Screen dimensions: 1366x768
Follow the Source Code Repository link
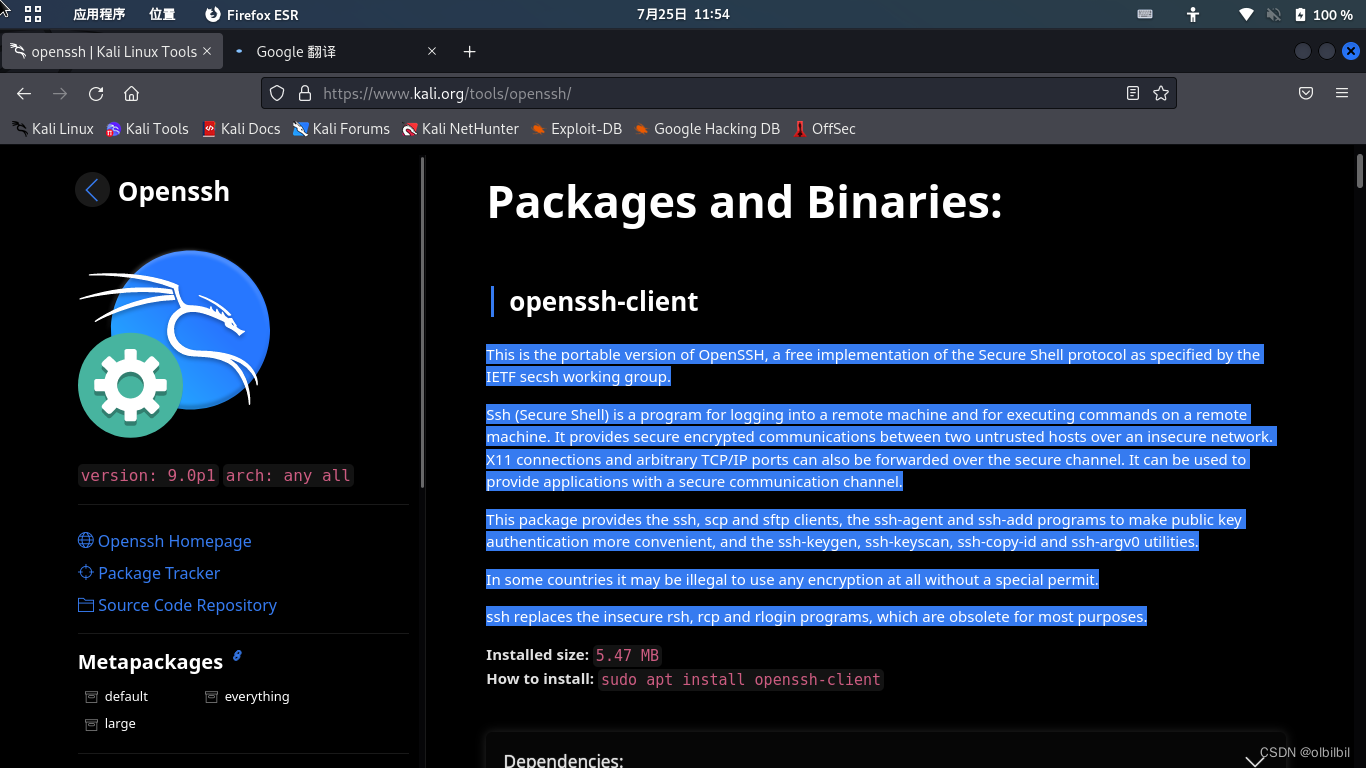(187, 605)
